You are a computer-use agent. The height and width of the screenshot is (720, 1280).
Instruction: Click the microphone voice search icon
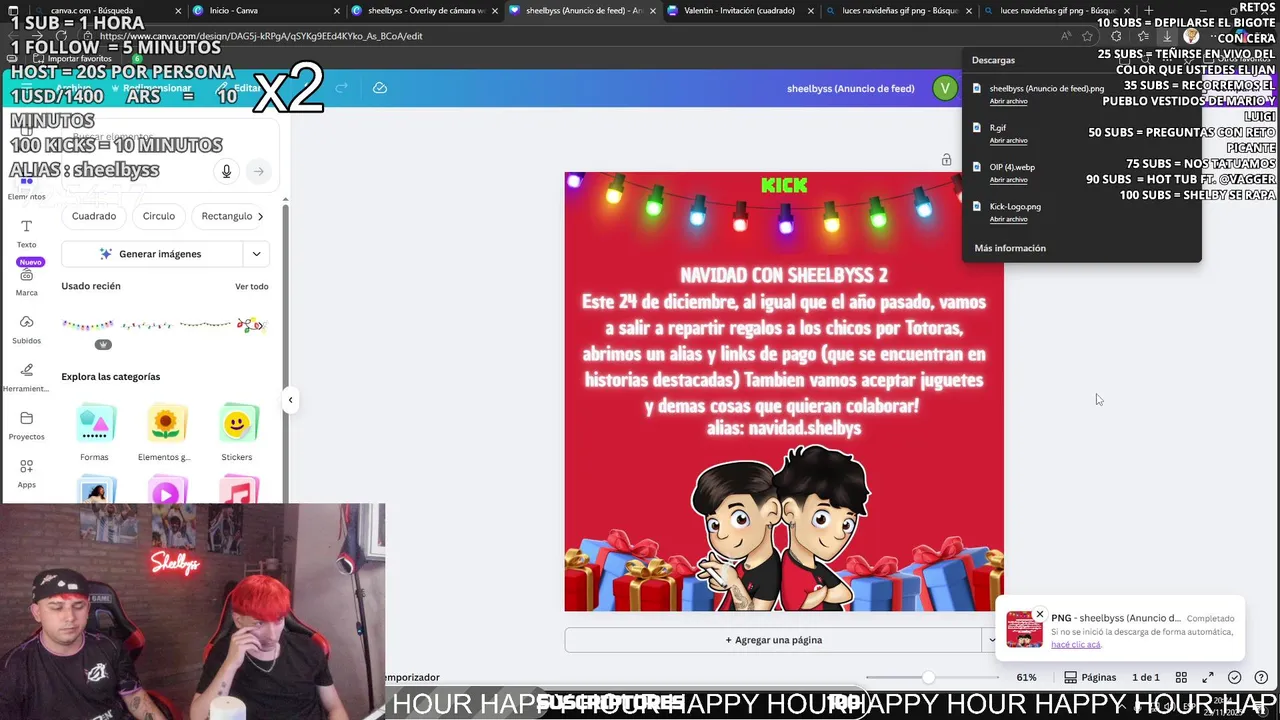point(226,171)
